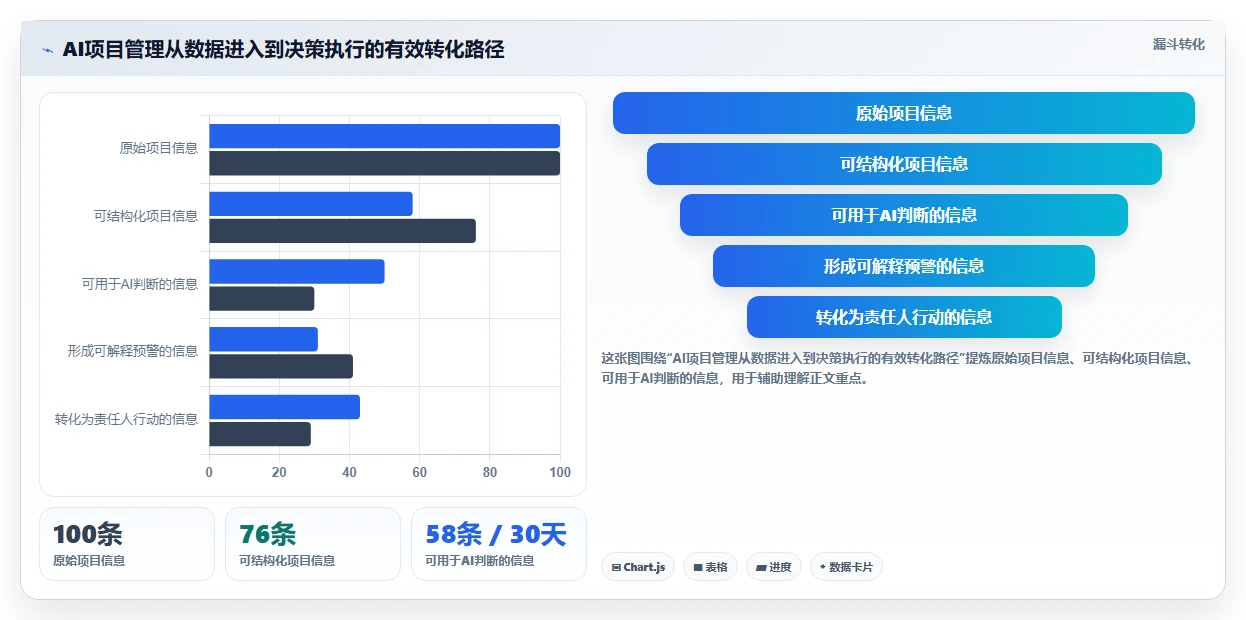
Task: Click the 原始项目信息 y-axis label
Action: tap(159, 148)
